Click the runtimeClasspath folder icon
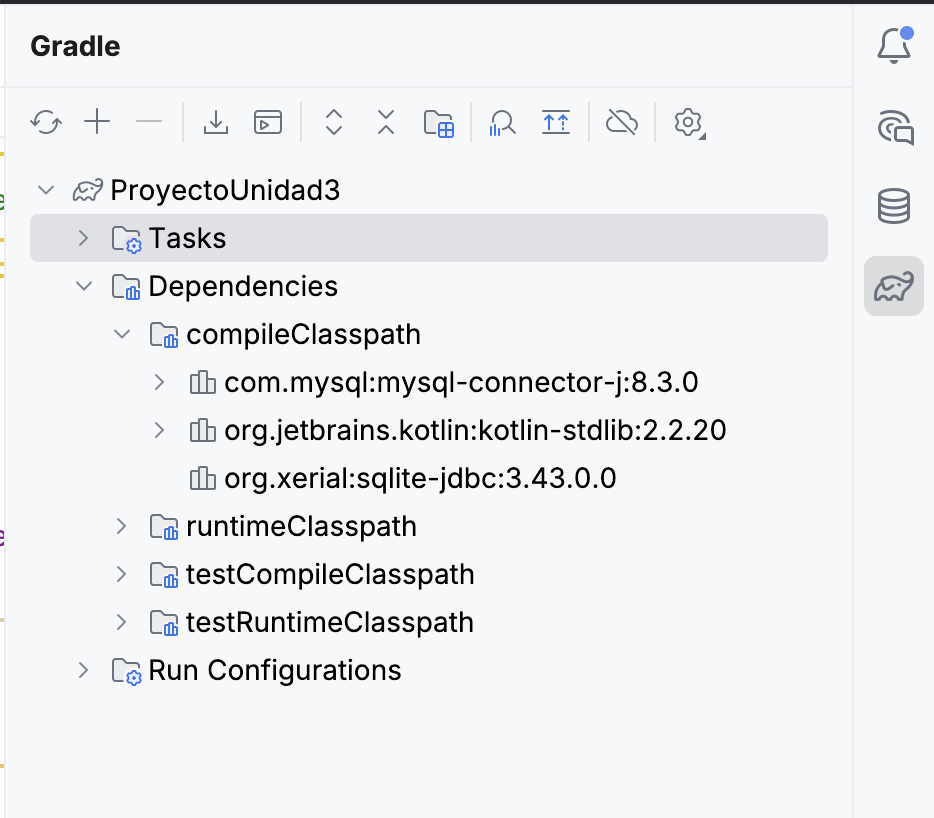934x818 pixels. coord(164,527)
